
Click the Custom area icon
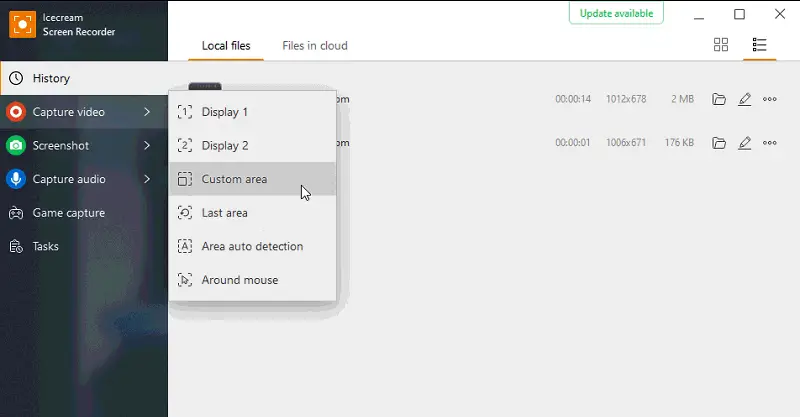[185, 179]
